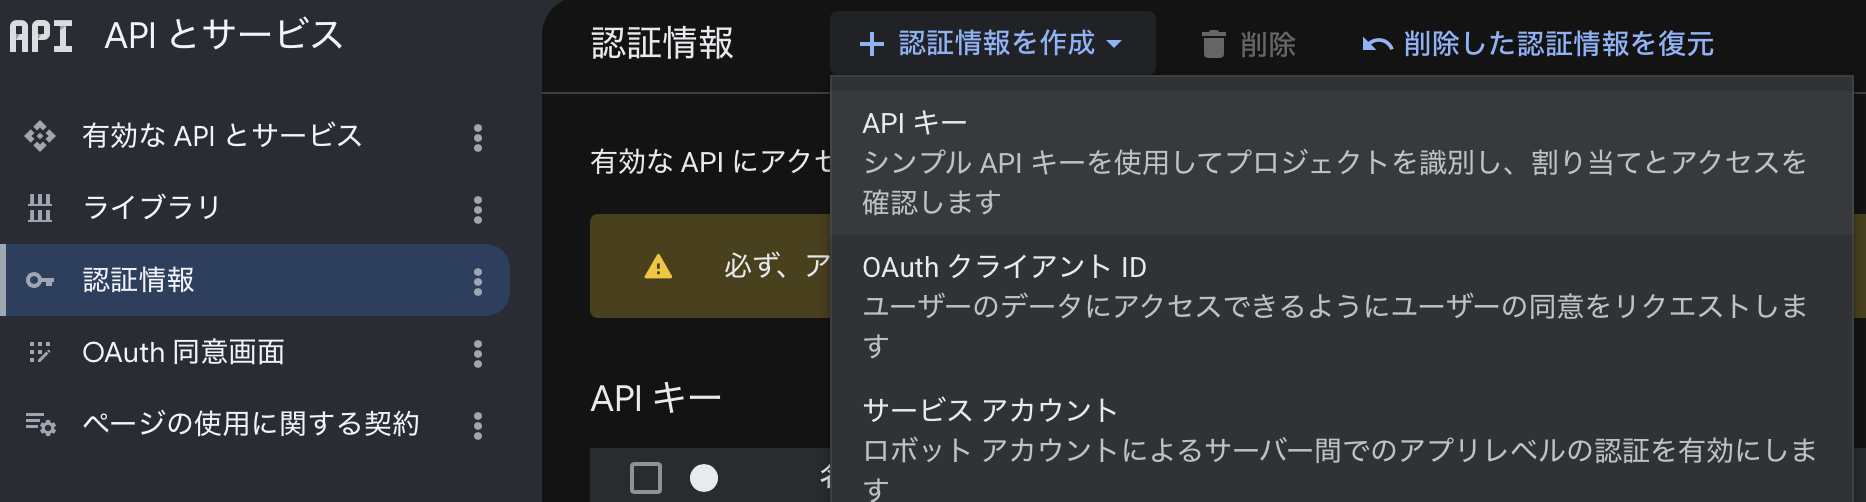Click the yellow warning triangle icon
This screenshot has width=1866, height=502.
pyautogui.click(x=658, y=266)
